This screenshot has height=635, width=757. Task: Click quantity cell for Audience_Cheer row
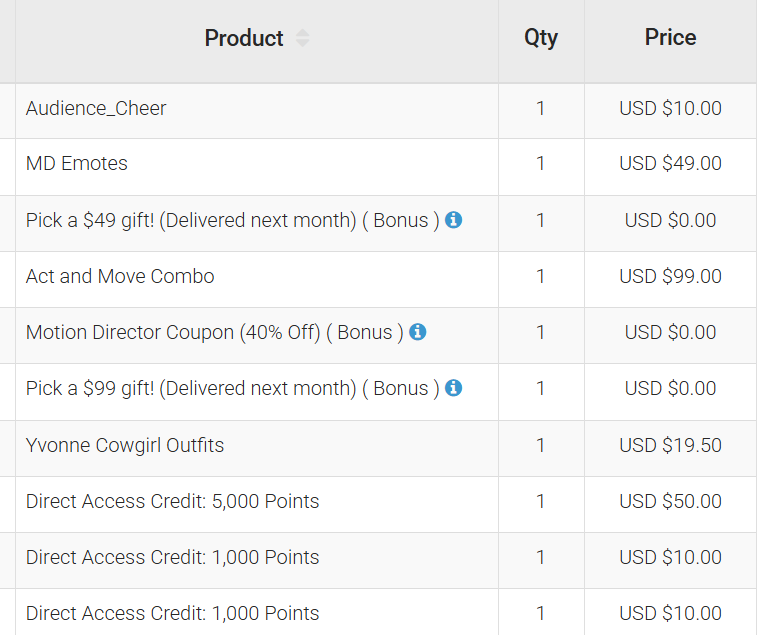coord(541,108)
